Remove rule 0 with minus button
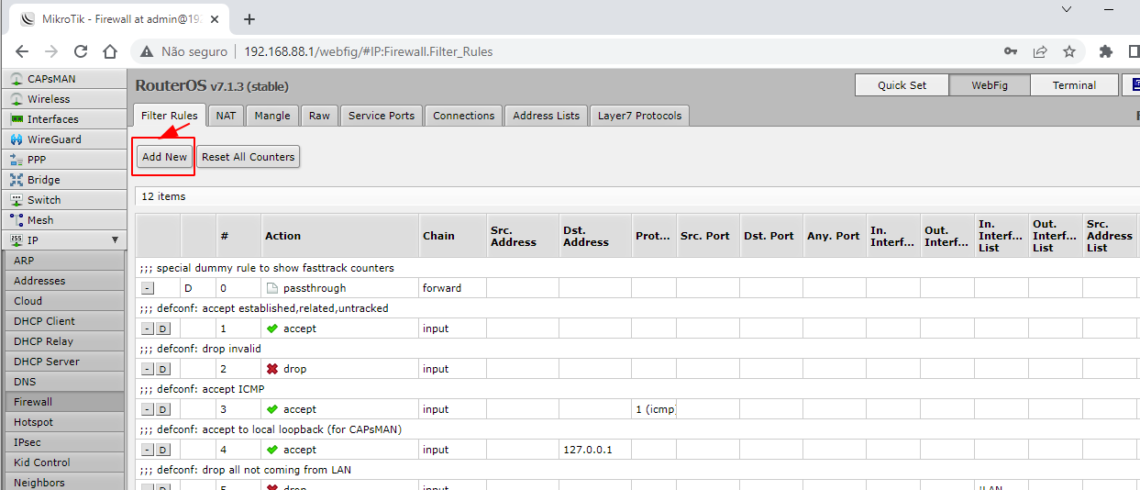This screenshot has width=1140, height=490. click(x=148, y=289)
